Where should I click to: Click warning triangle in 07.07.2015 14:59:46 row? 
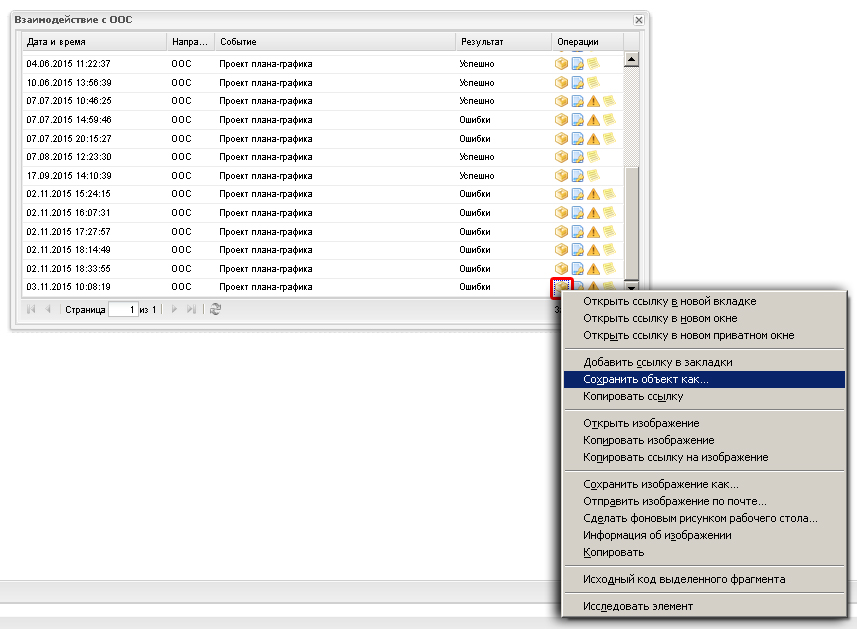tap(593, 120)
